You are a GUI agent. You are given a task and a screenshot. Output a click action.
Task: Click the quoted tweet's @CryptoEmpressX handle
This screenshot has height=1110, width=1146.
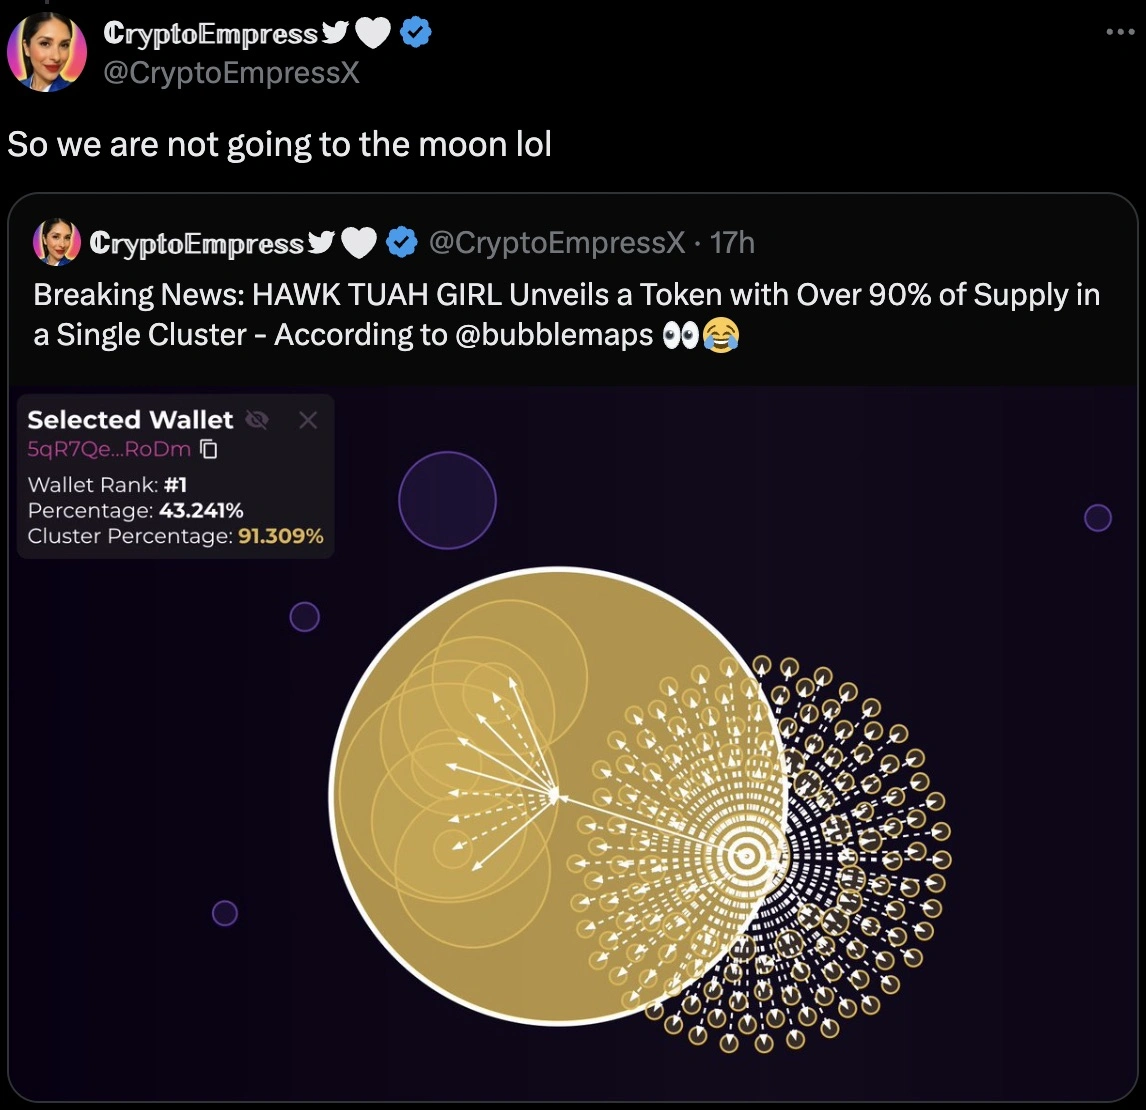click(557, 242)
